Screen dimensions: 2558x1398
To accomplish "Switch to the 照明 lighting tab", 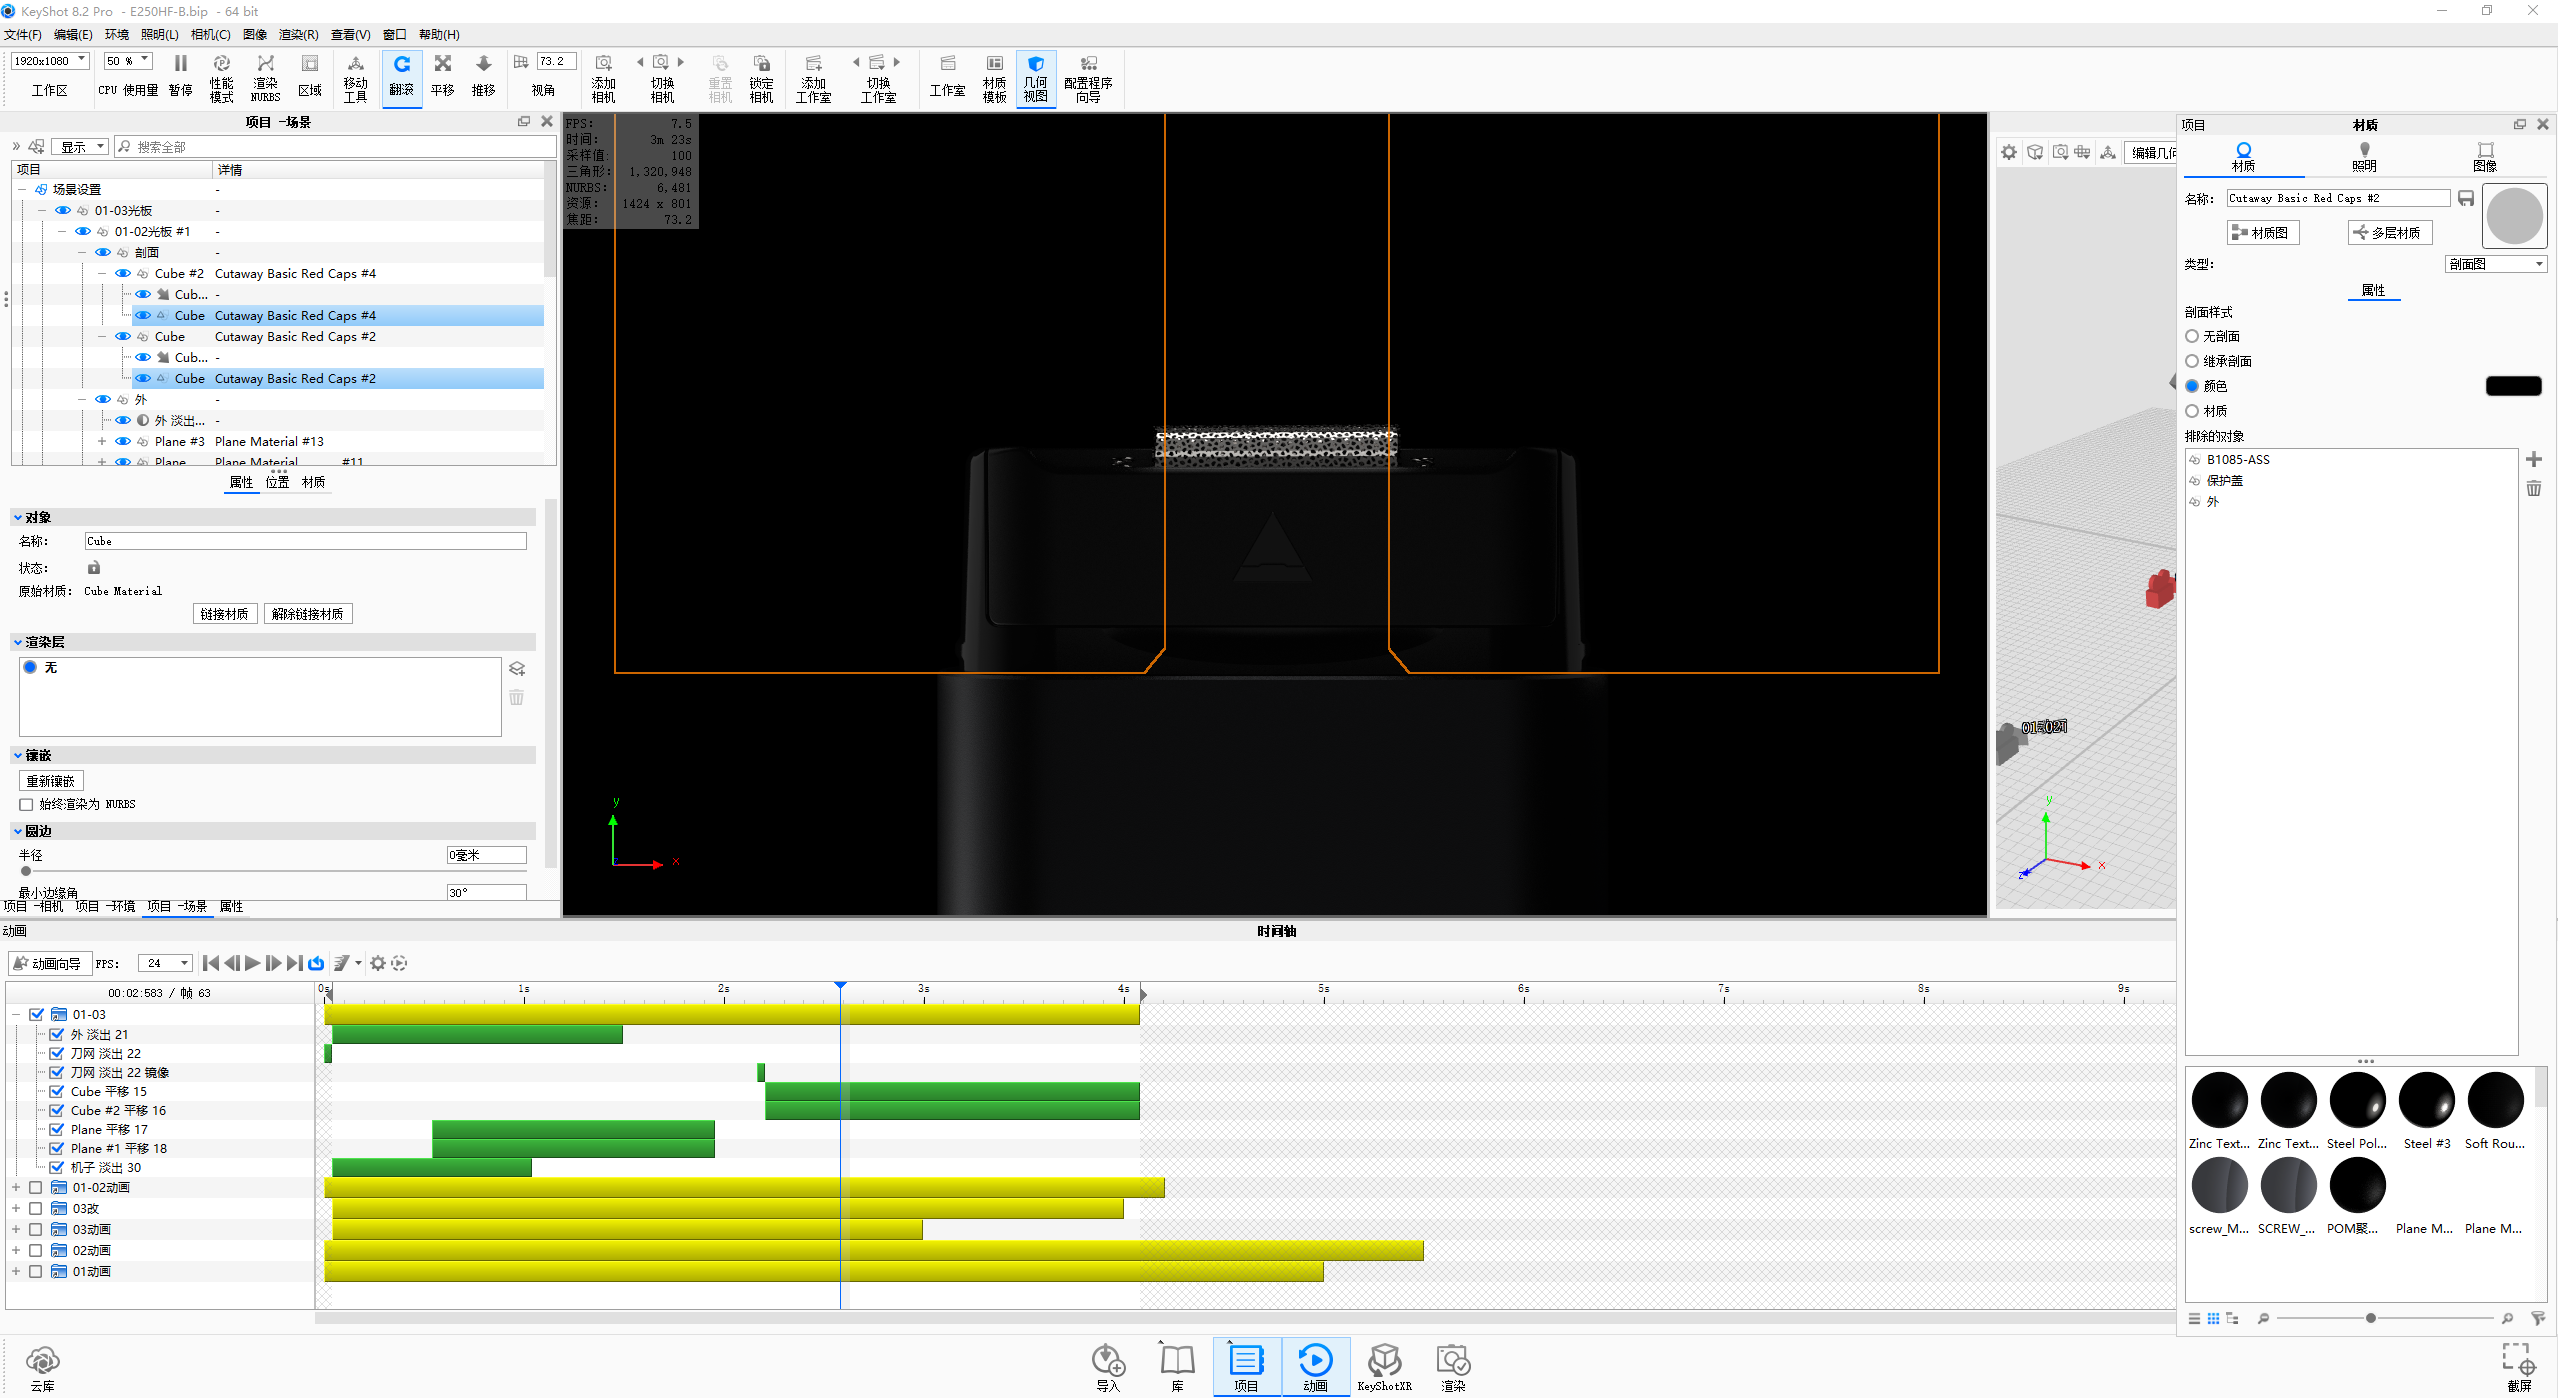I will pyautogui.click(x=2364, y=157).
